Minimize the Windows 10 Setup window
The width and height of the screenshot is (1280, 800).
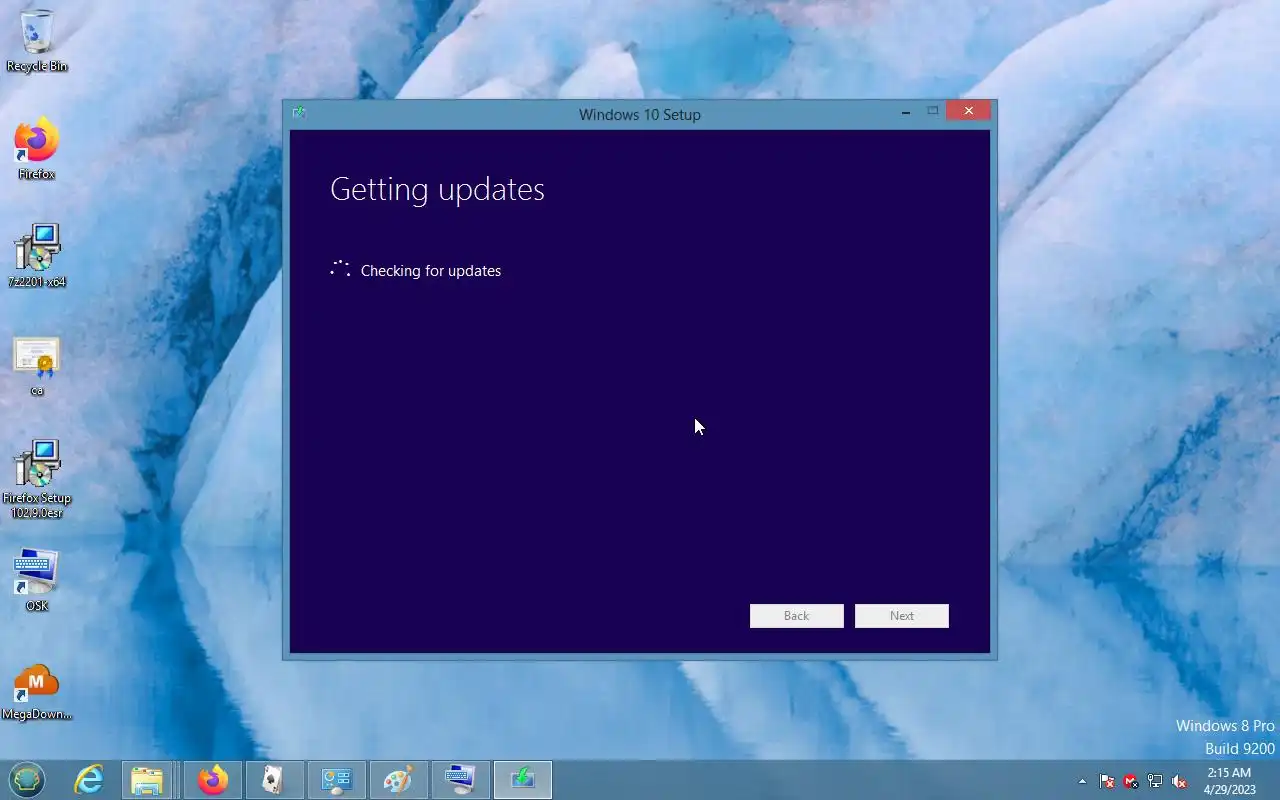click(906, 112)
